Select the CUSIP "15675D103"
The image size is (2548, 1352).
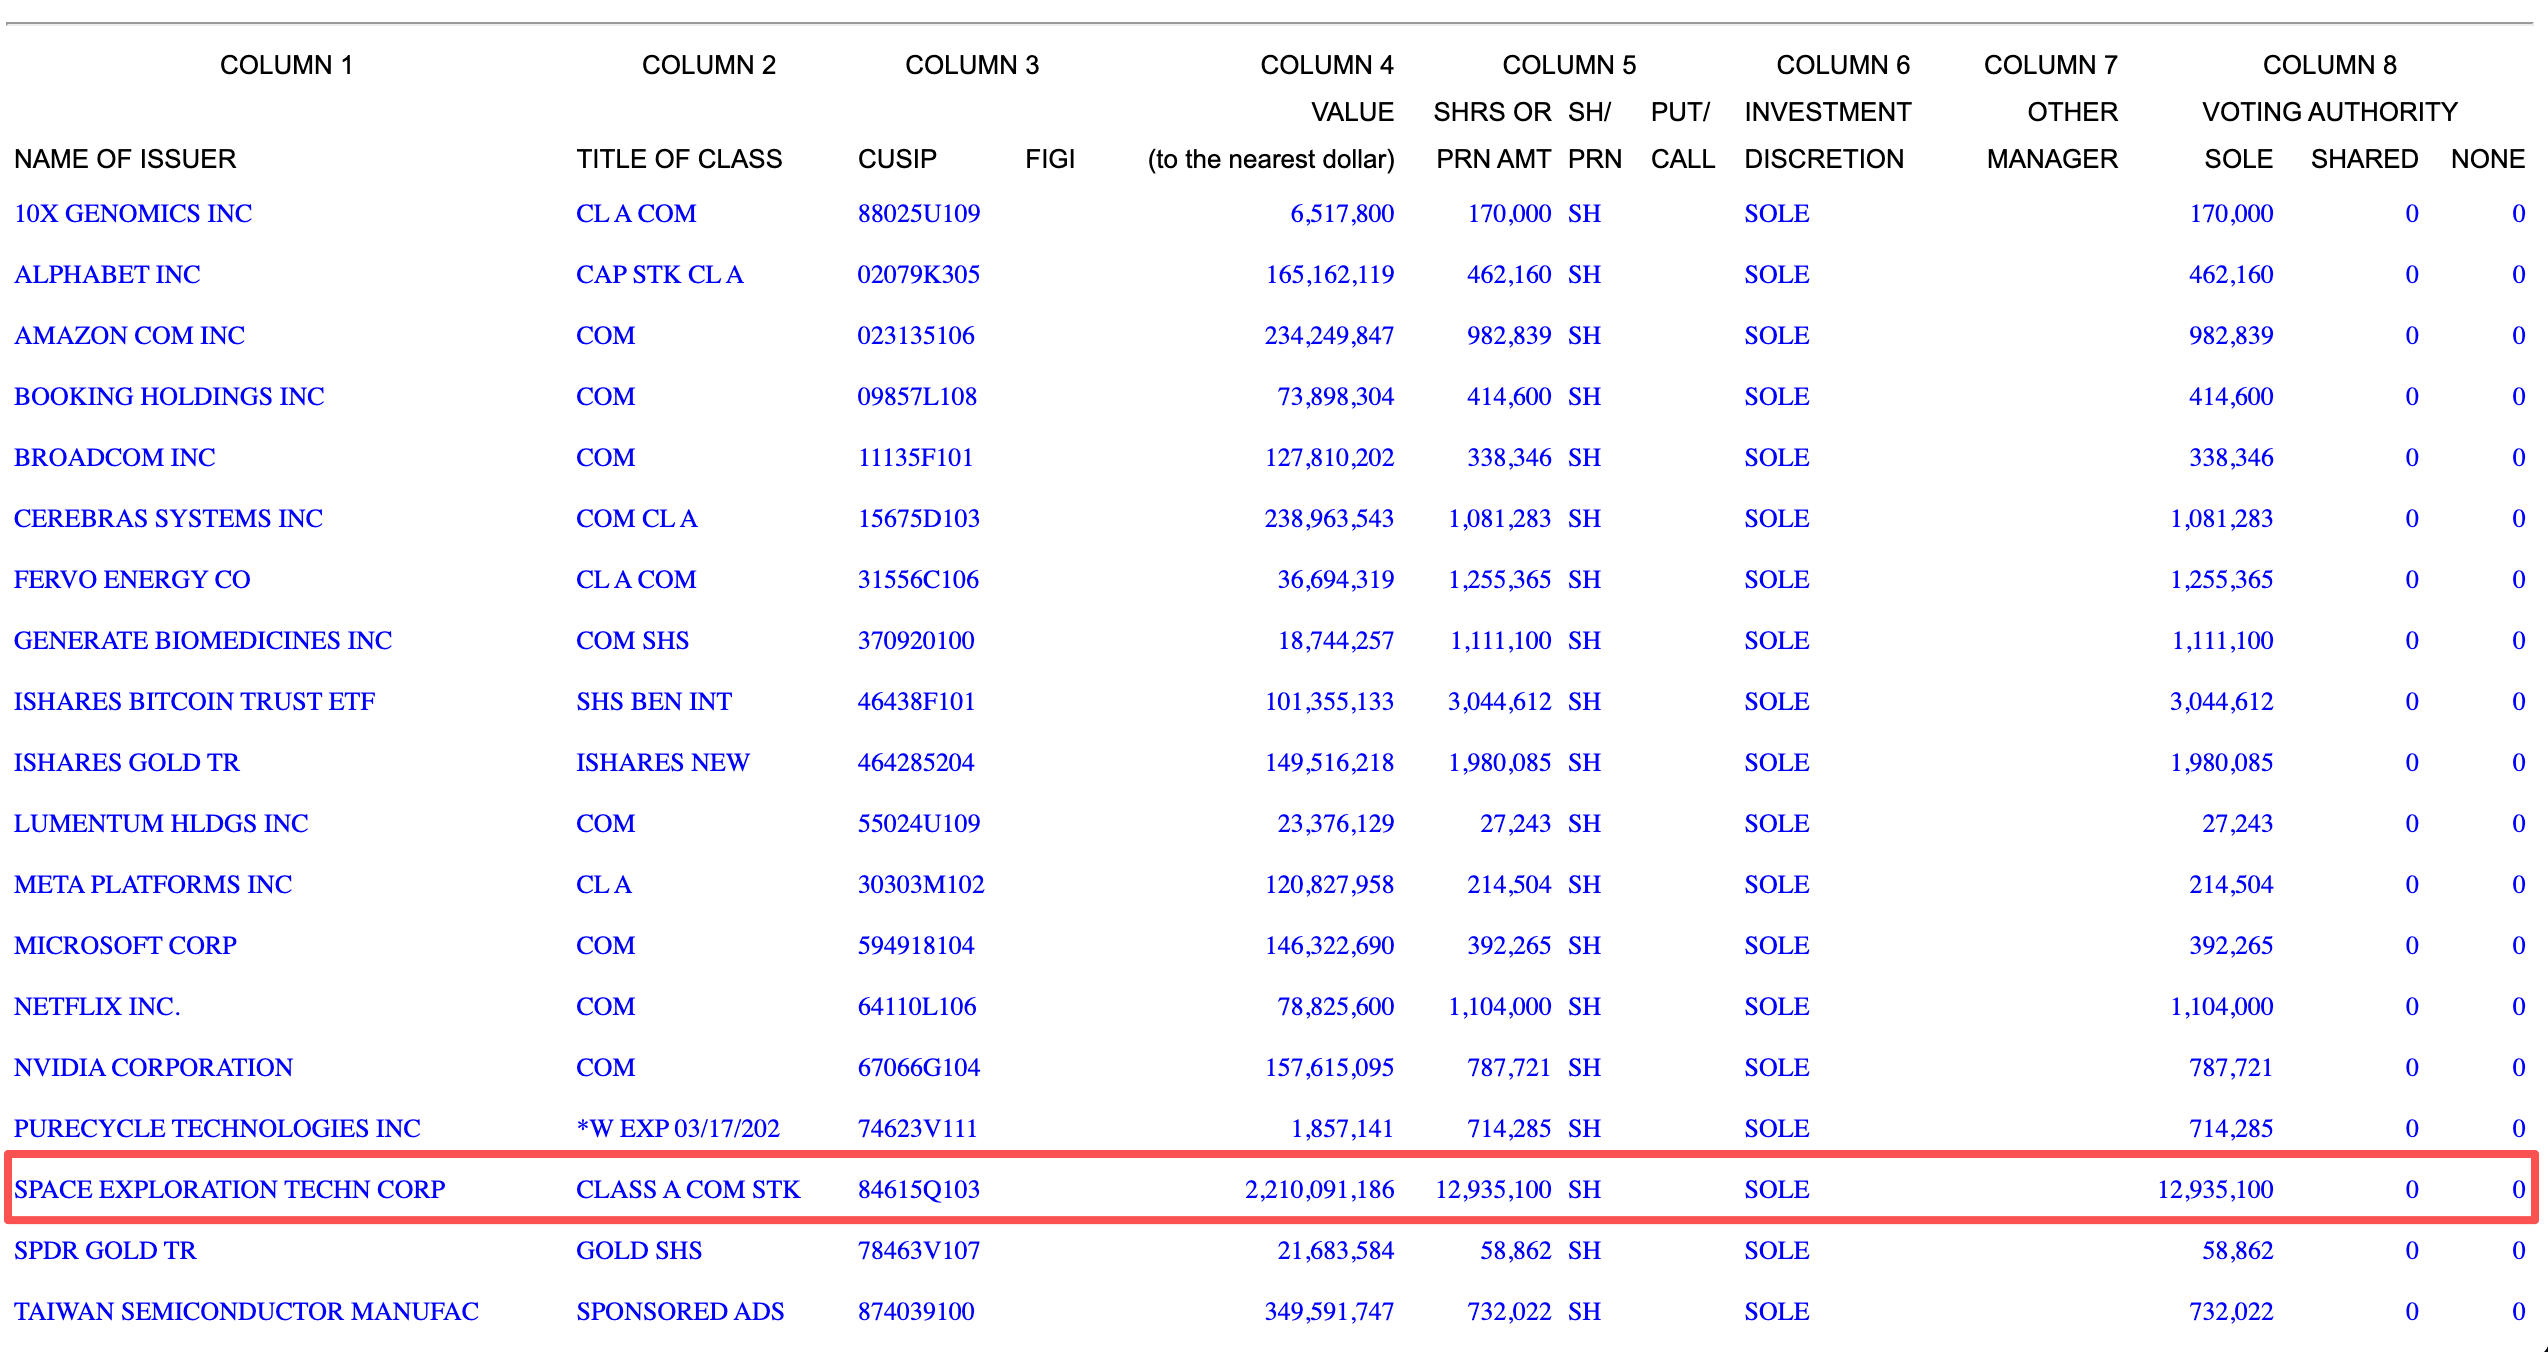919,518
